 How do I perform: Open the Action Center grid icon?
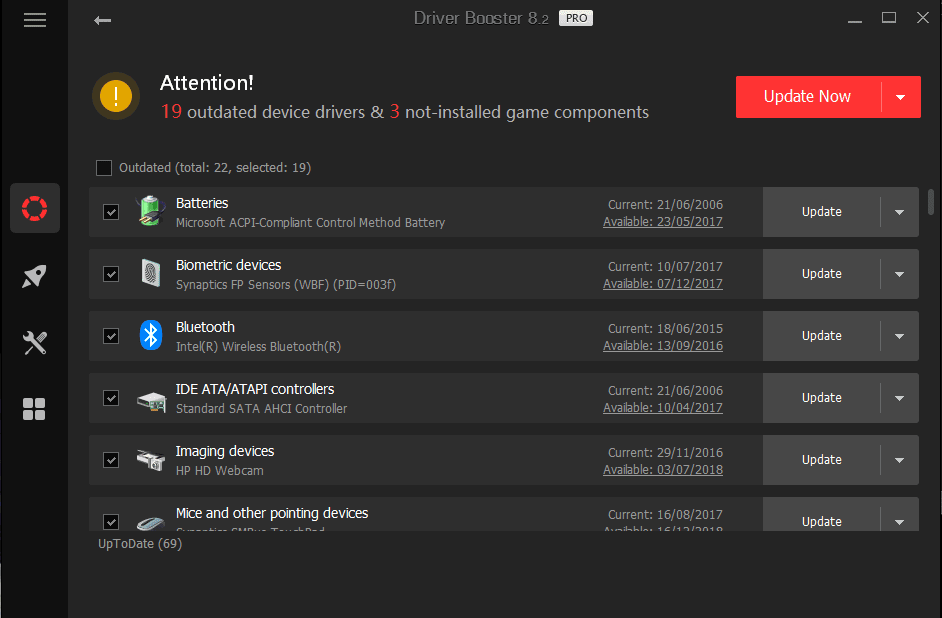(35, 409)
